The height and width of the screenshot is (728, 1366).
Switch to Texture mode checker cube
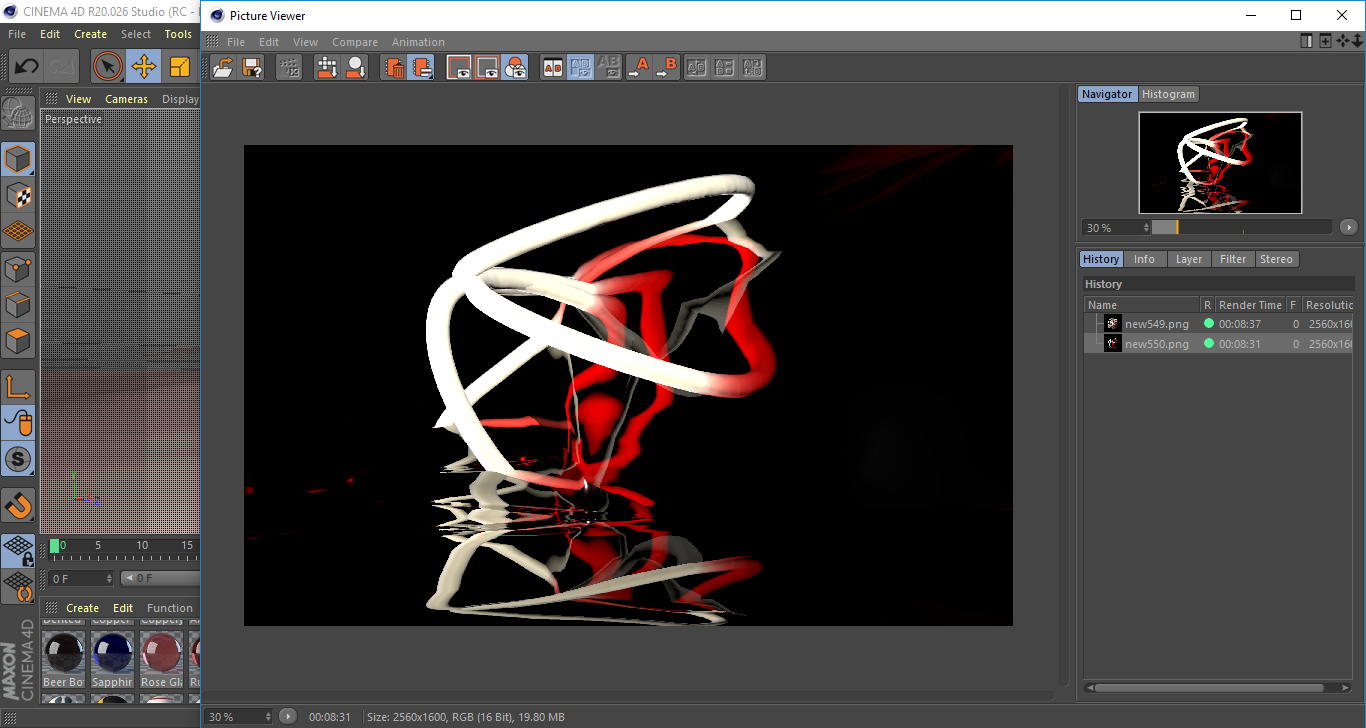tap(18, 195)
